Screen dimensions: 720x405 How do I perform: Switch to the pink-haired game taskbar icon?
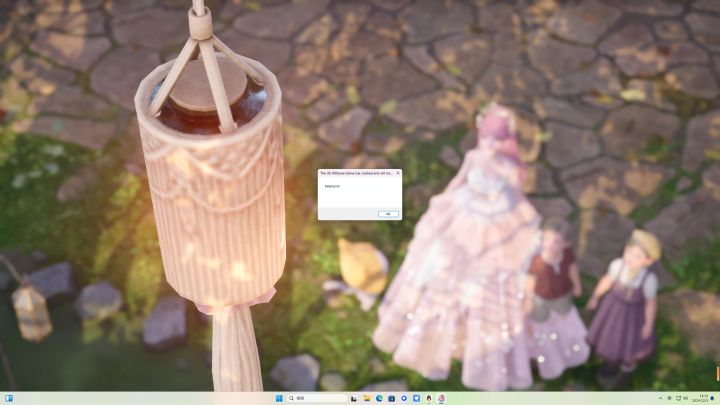441,398
